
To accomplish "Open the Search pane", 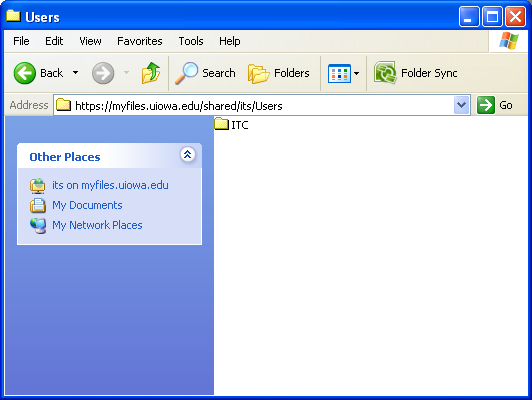I will tap(205, 73).
